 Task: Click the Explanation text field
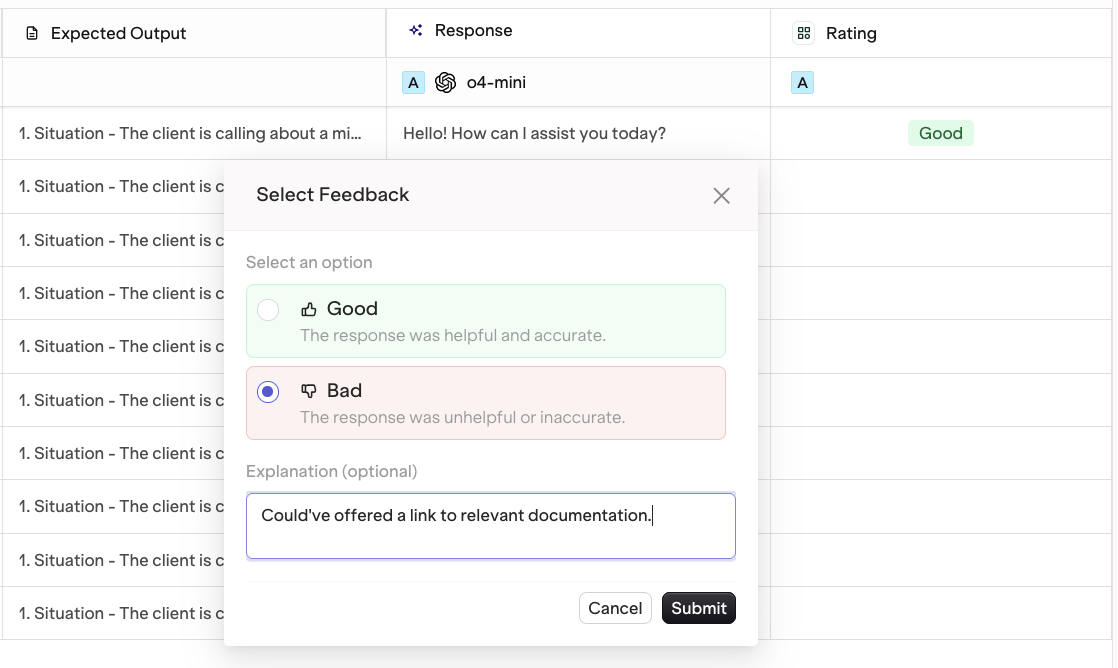click(x=491, y=526)
